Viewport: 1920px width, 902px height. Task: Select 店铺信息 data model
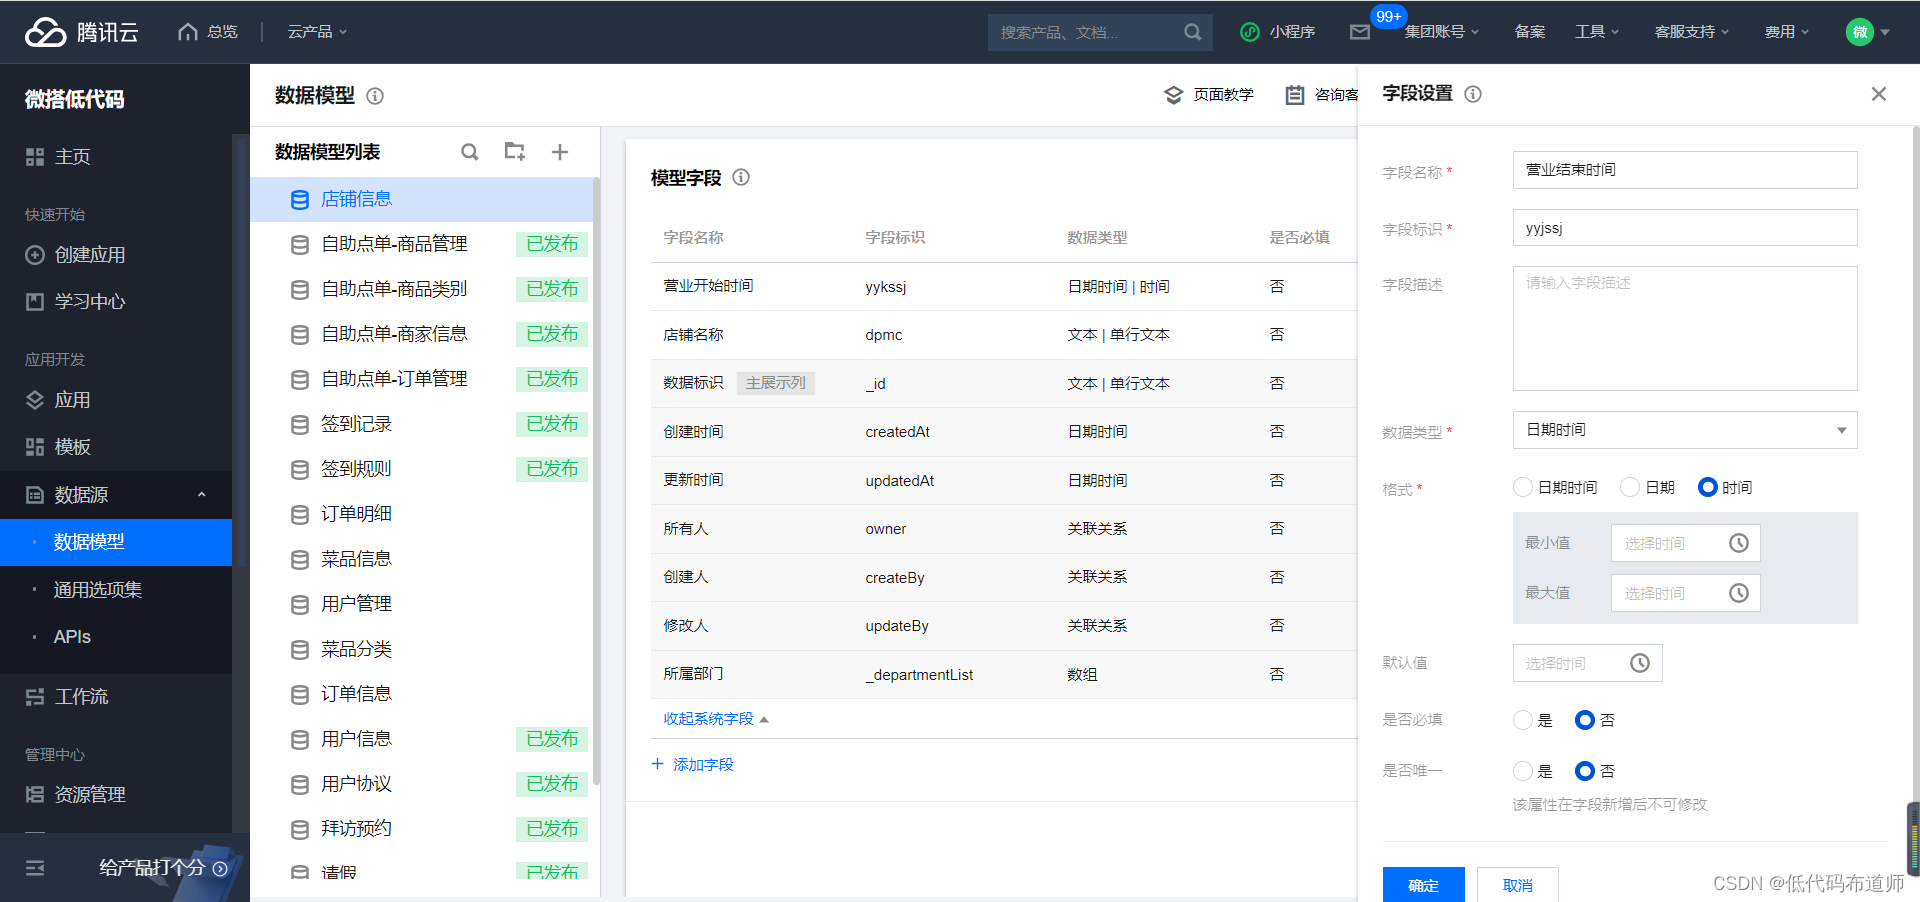(421, 199)
